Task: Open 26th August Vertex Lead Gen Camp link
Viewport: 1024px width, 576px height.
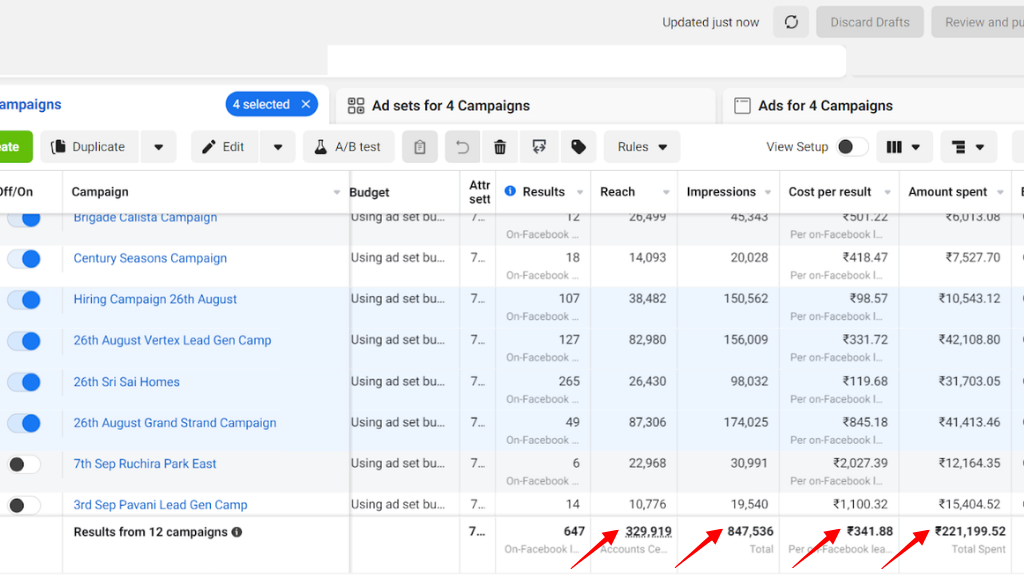Action: point(172,340)
